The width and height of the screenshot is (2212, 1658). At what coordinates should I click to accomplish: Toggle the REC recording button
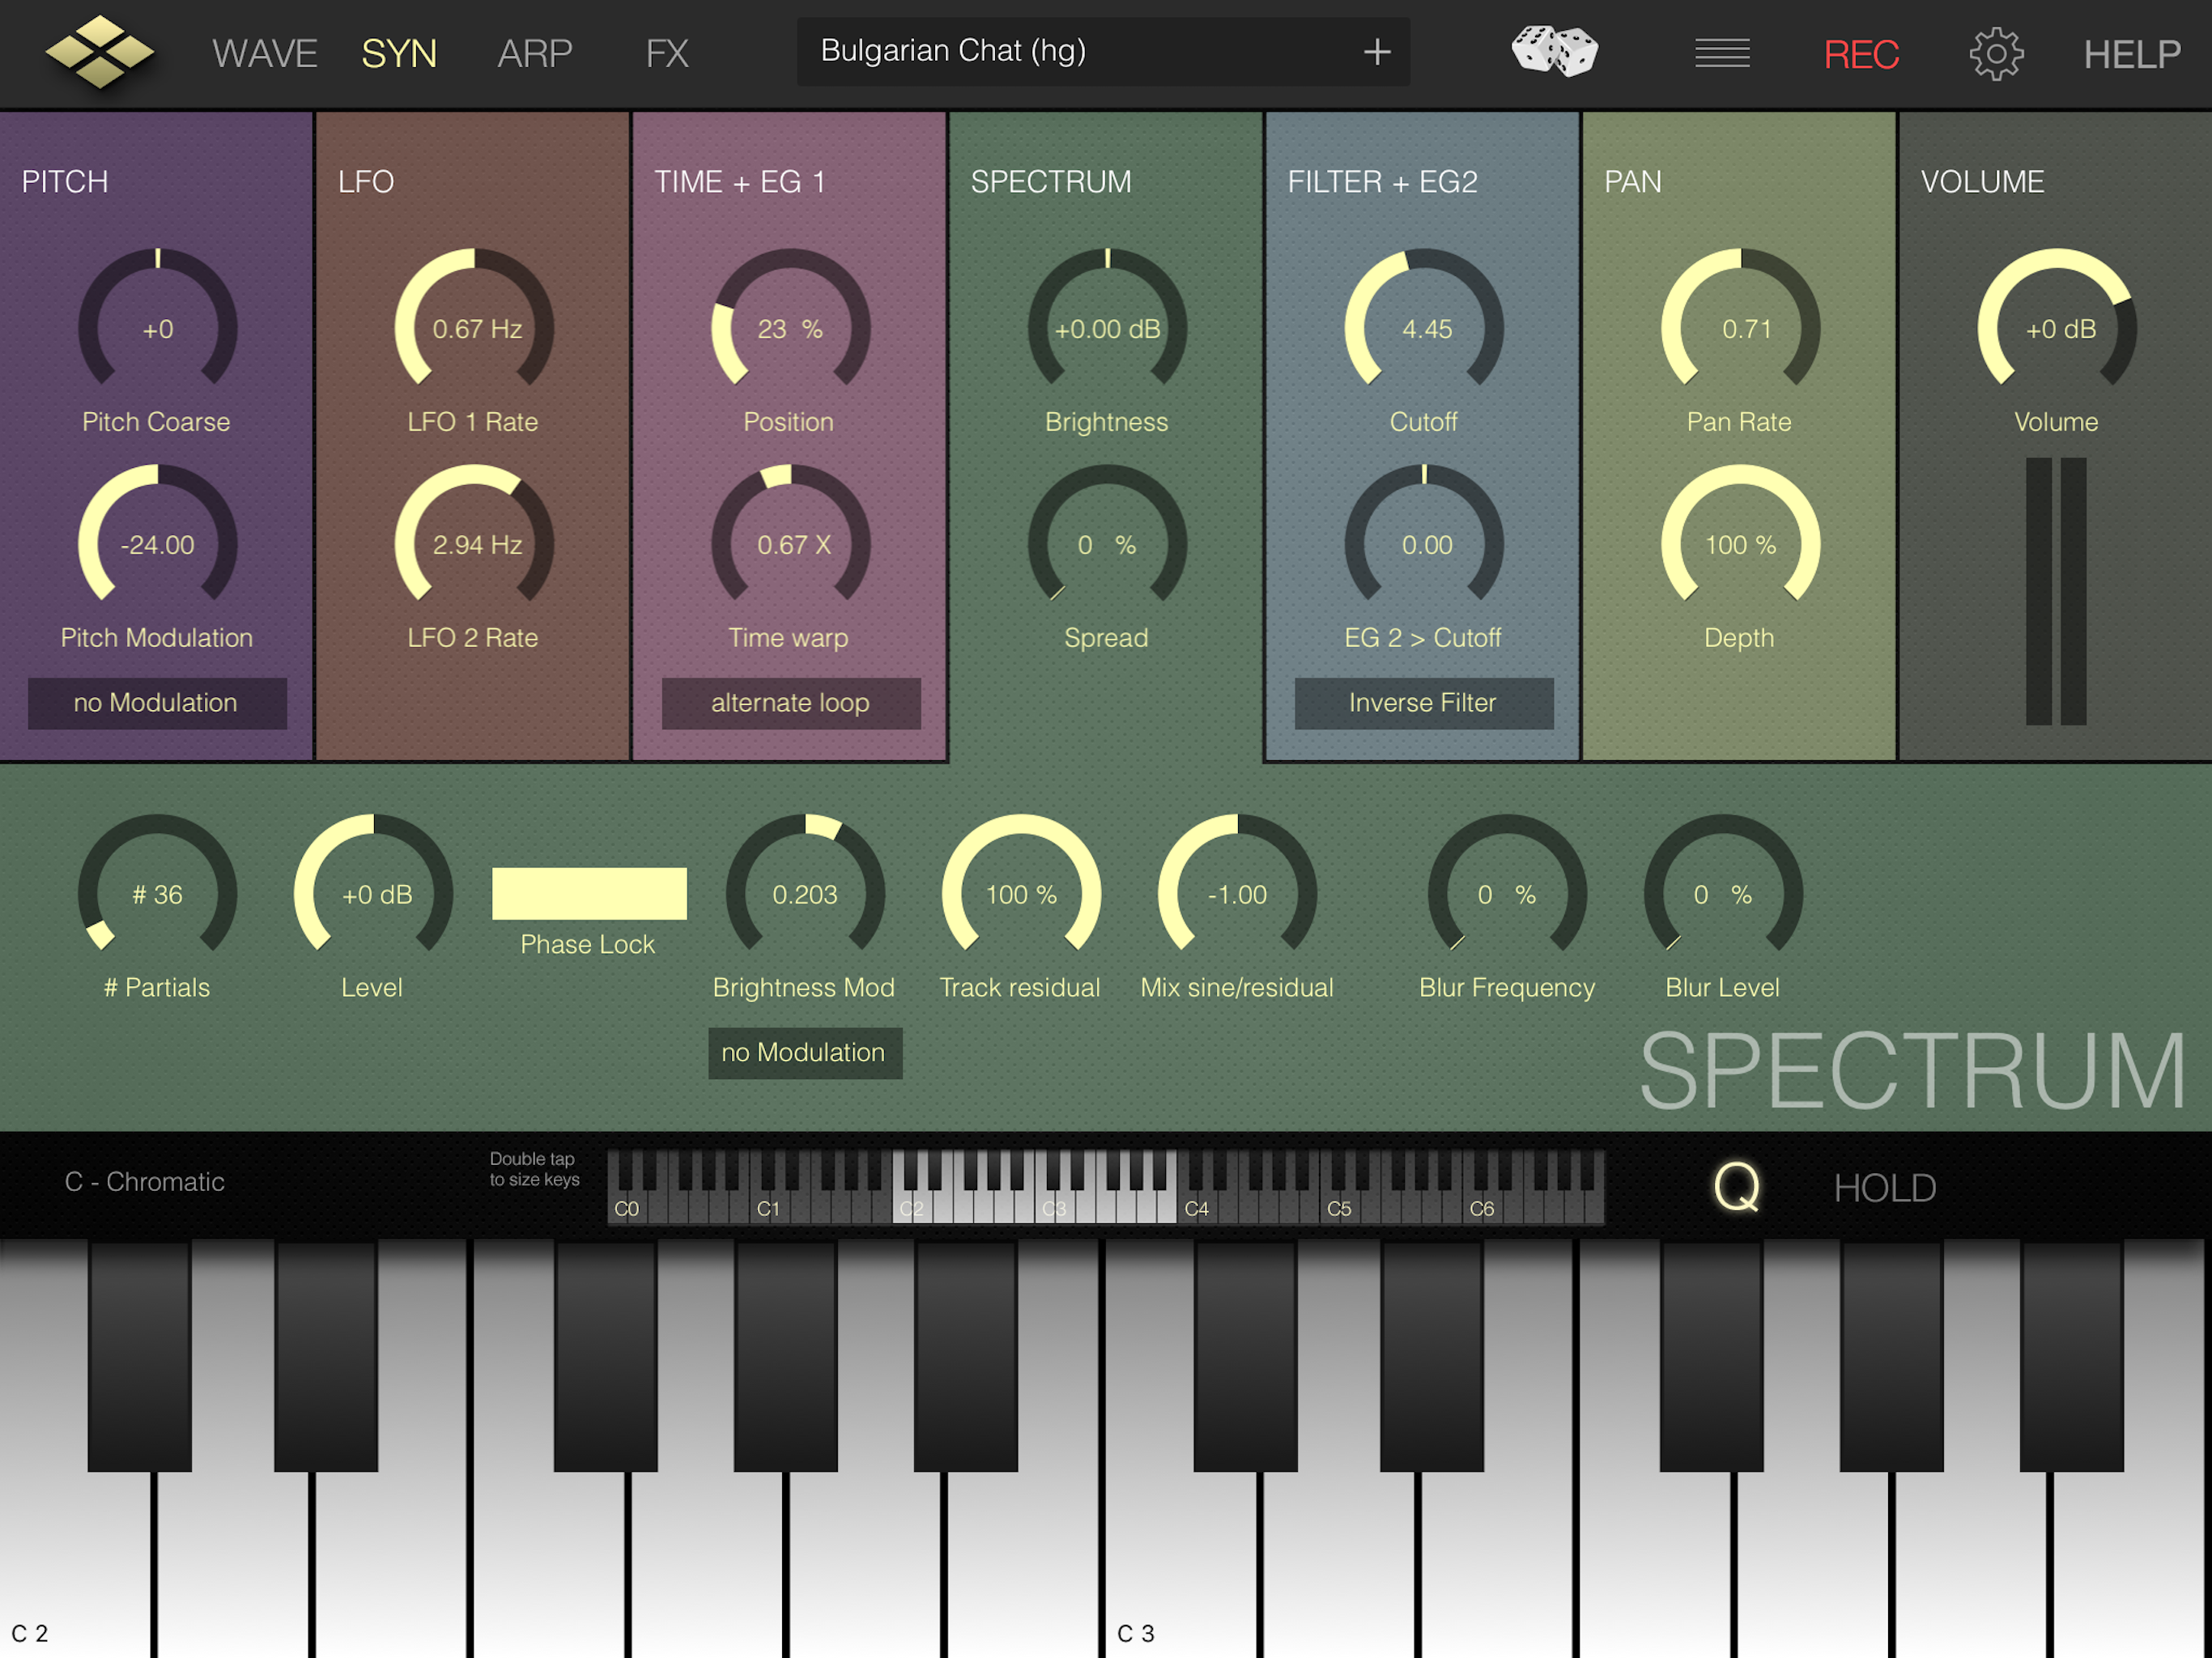[x=1861, y=54]
